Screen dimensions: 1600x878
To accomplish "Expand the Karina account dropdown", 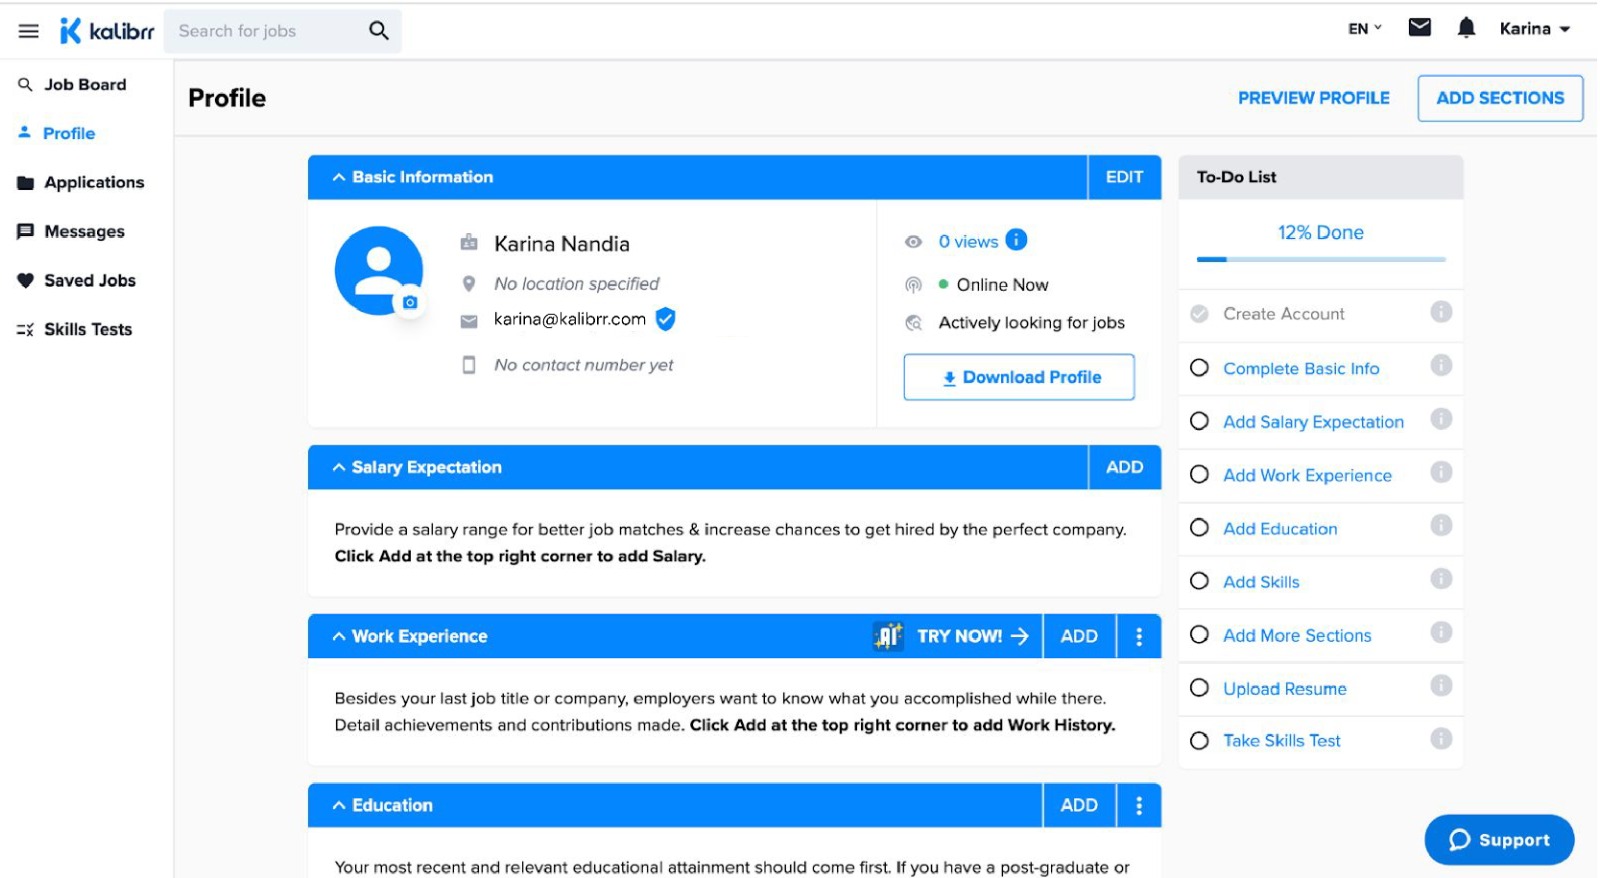I will click(x=1534, y=29).
